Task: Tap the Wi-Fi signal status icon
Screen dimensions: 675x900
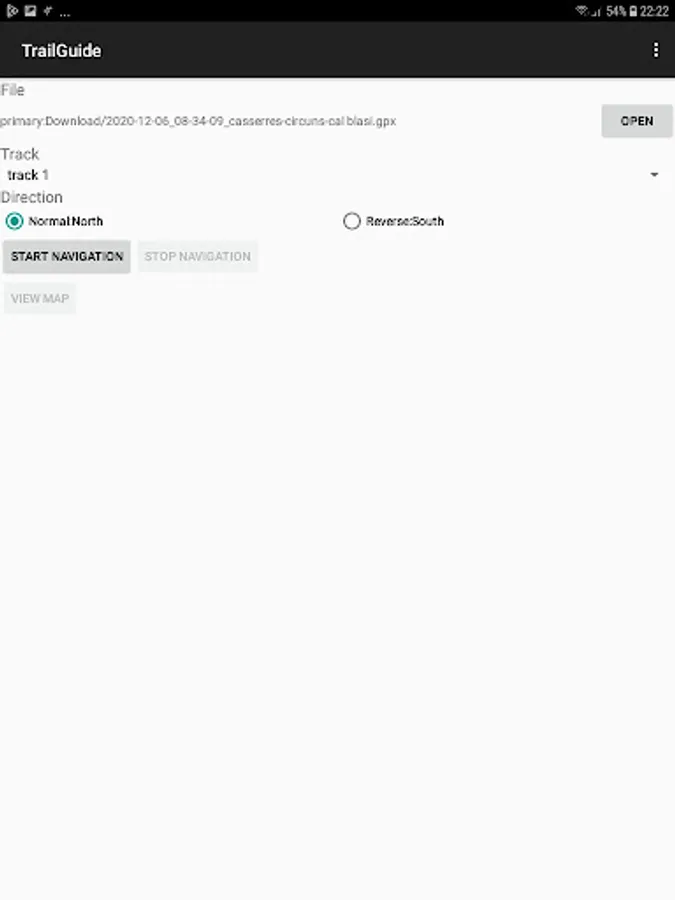Action: pyautogui.click(x=583, y=11)
